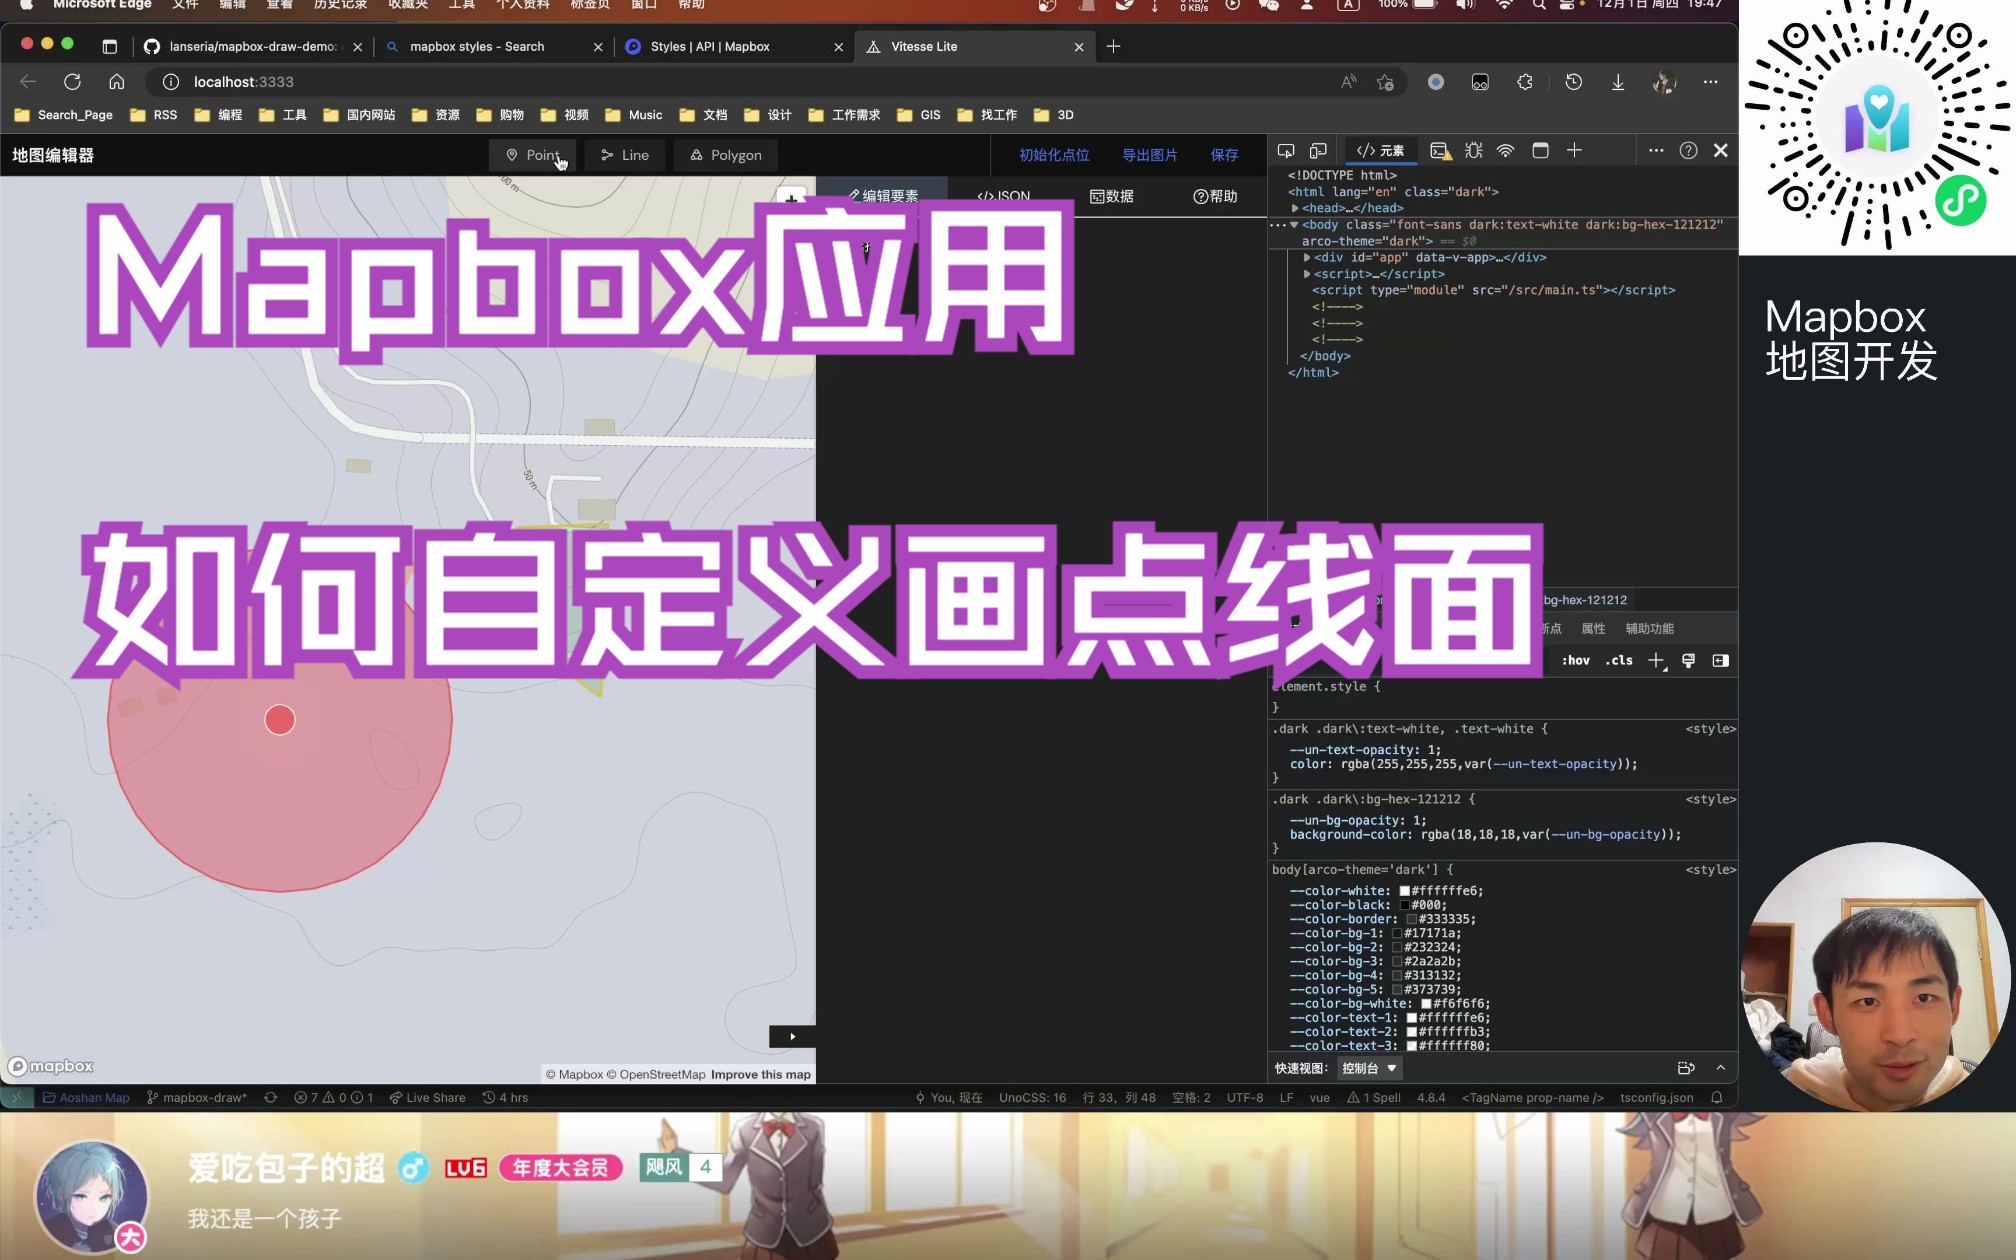Open the DevTools Network wifi icon
Image resolution: width=2016 pixels, height=1260 pixels.
pos(1505,150)
